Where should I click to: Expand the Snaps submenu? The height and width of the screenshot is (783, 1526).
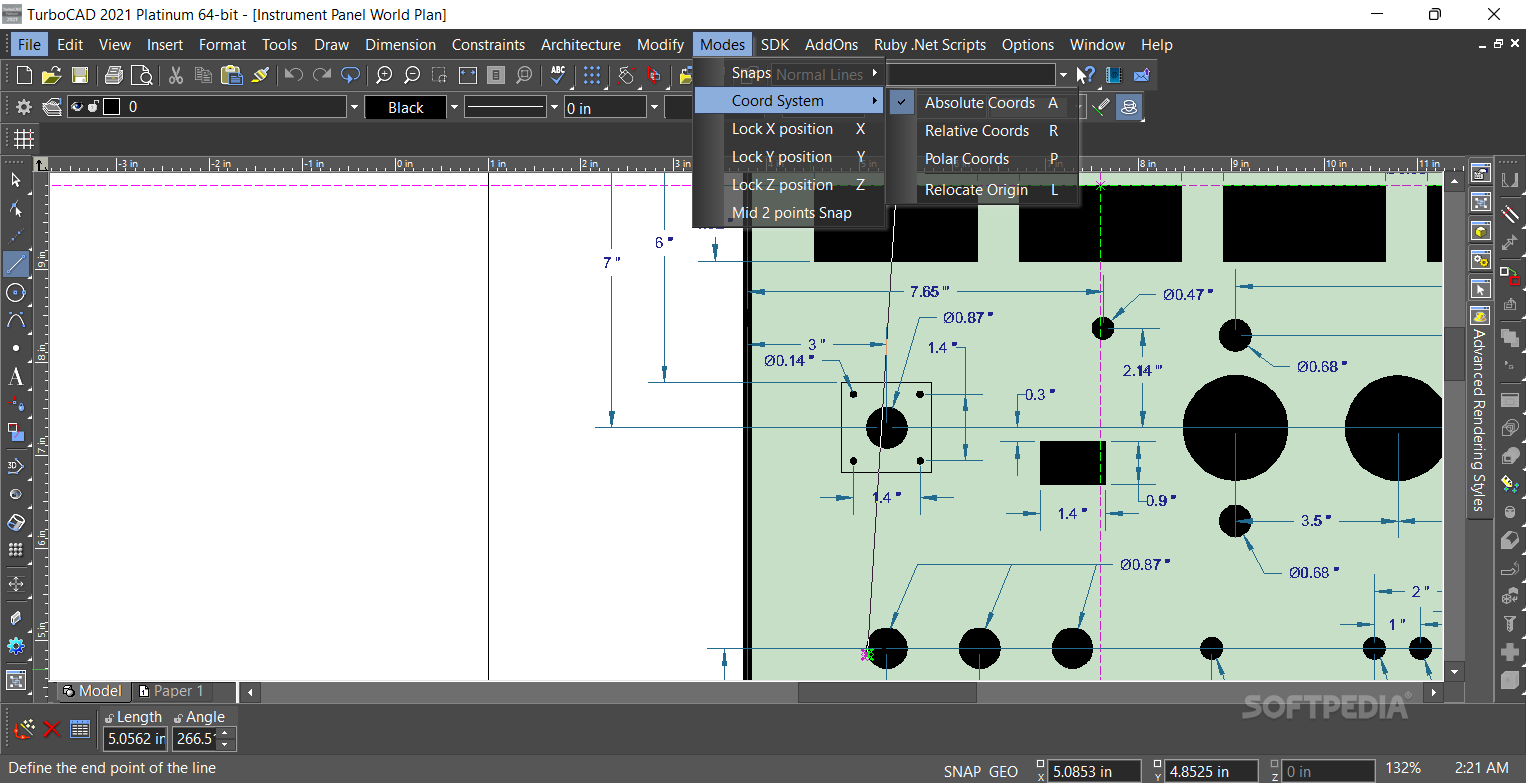pyautogui.click(x=789, y=73)
